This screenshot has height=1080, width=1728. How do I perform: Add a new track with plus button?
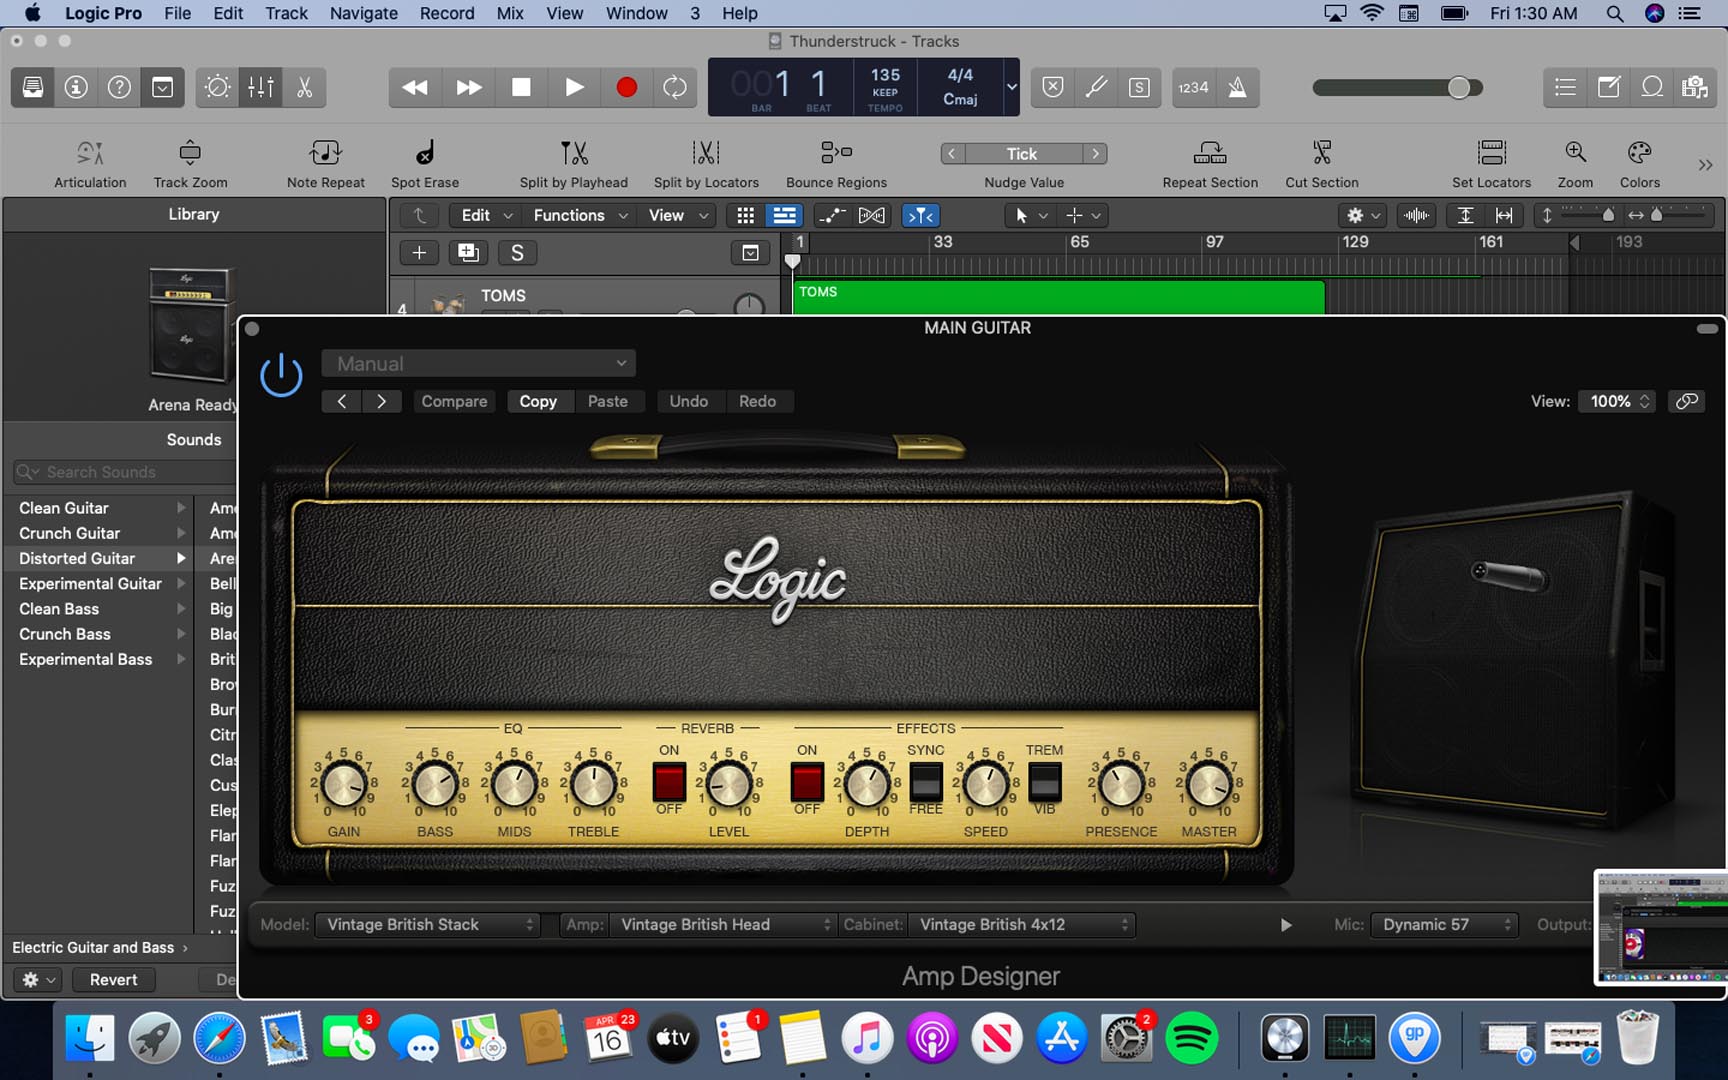tap(419, 253)
